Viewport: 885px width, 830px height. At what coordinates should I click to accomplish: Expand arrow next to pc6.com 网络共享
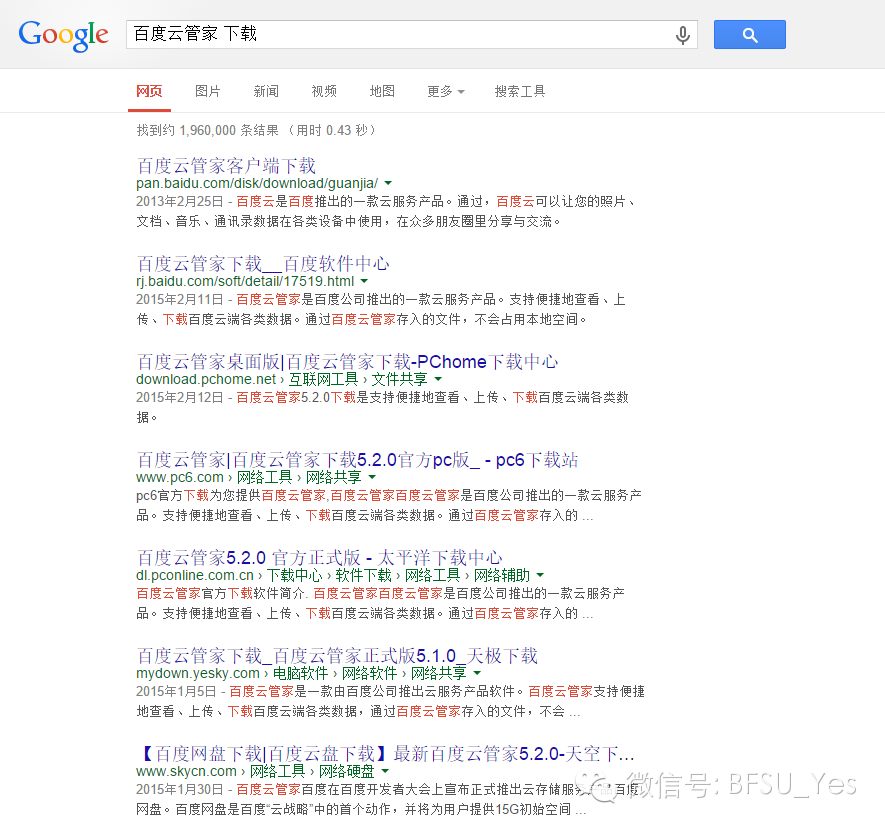pos(372,477)
